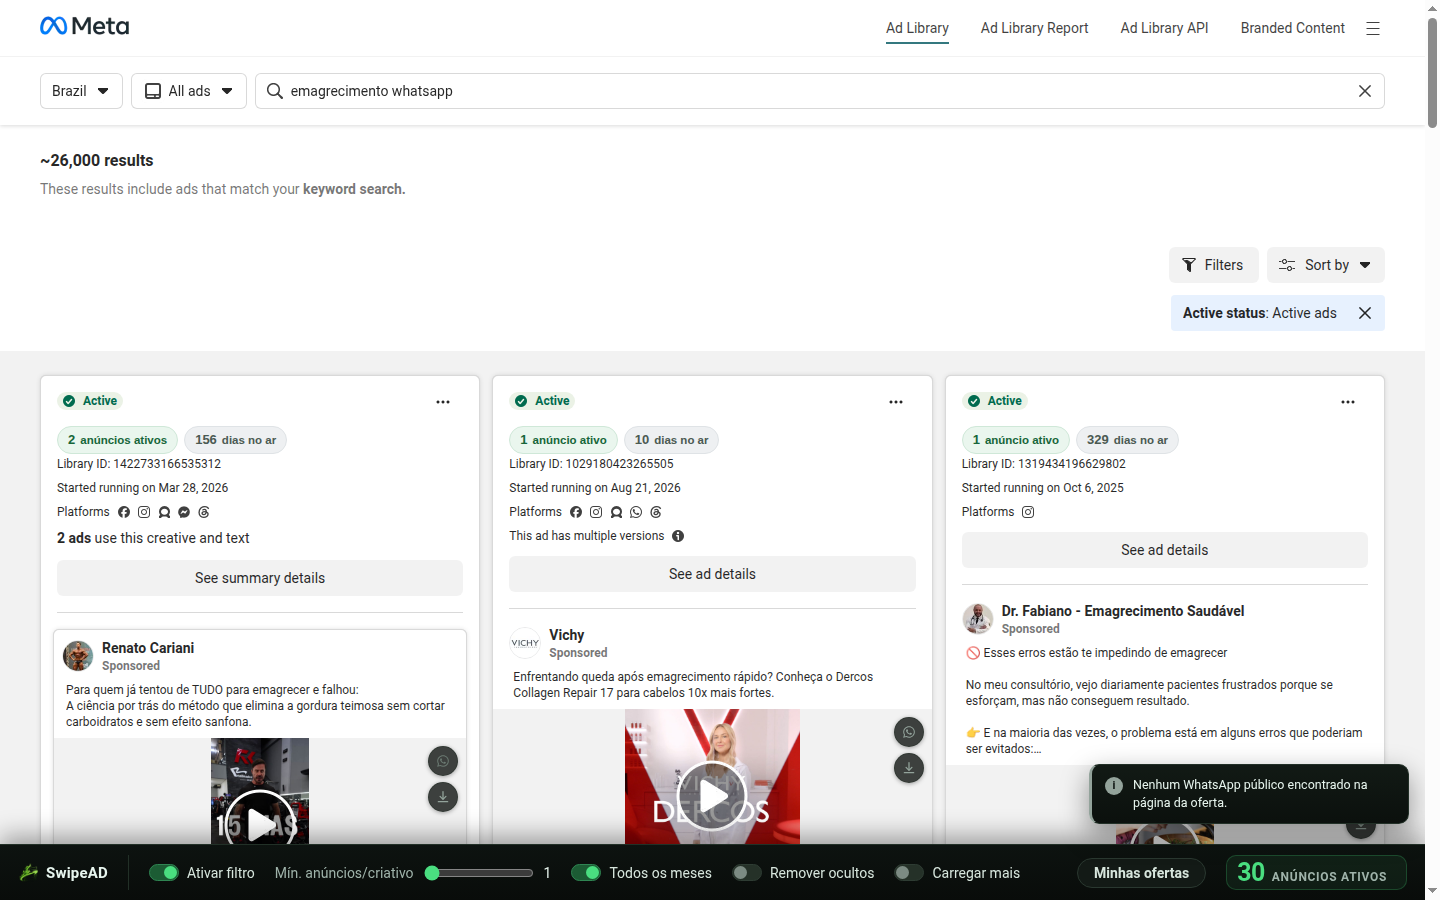Click the SwipeAD logo
Image resolution: width=1440 pixels, height=900 pixels.
point(63,873)
